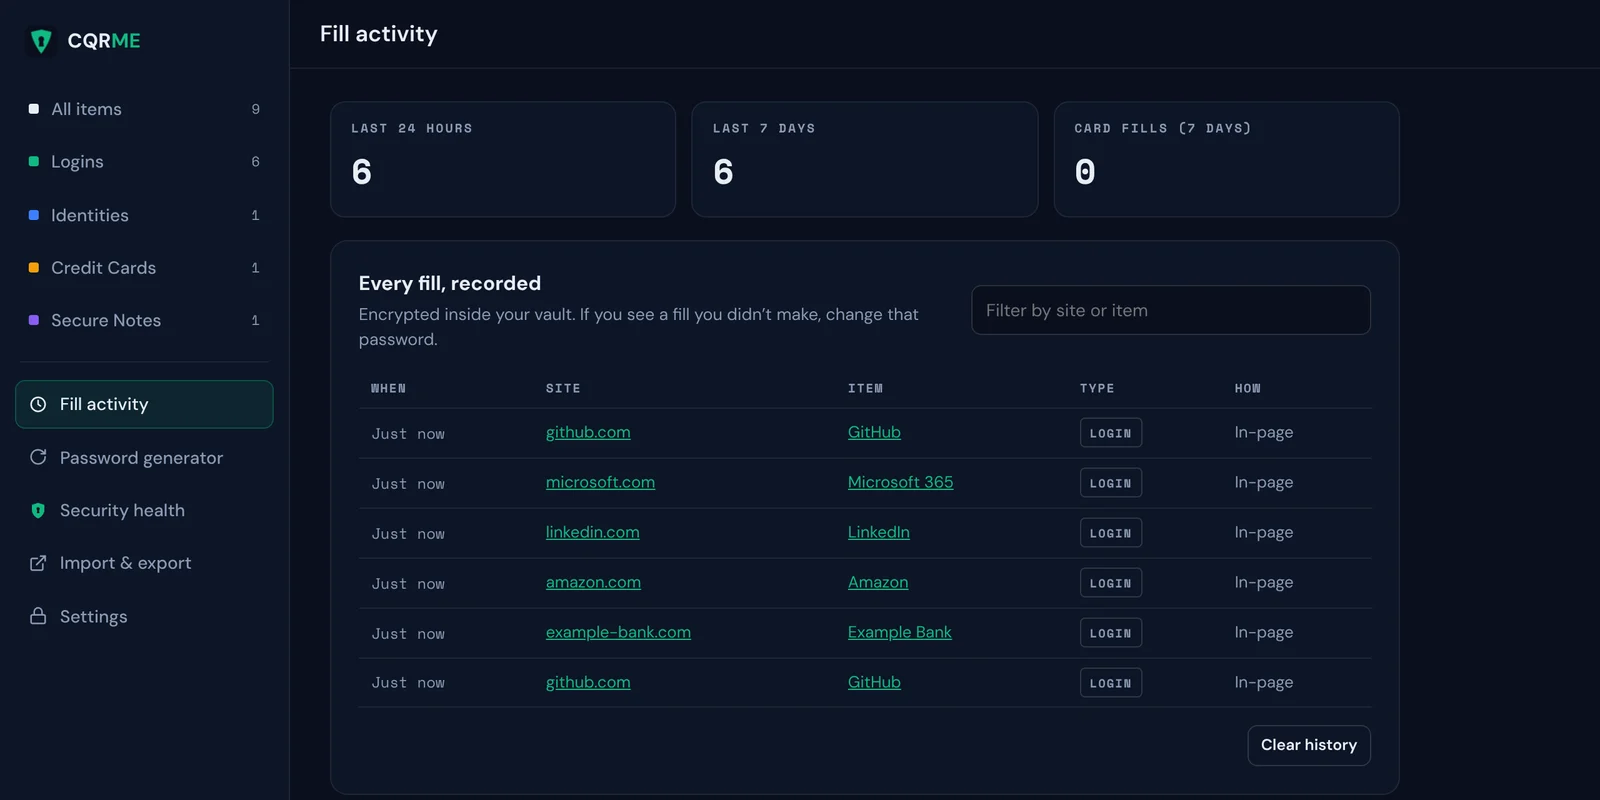Open the GitHub item in the last row
The image size is (1600, 800).
[874, 682]
